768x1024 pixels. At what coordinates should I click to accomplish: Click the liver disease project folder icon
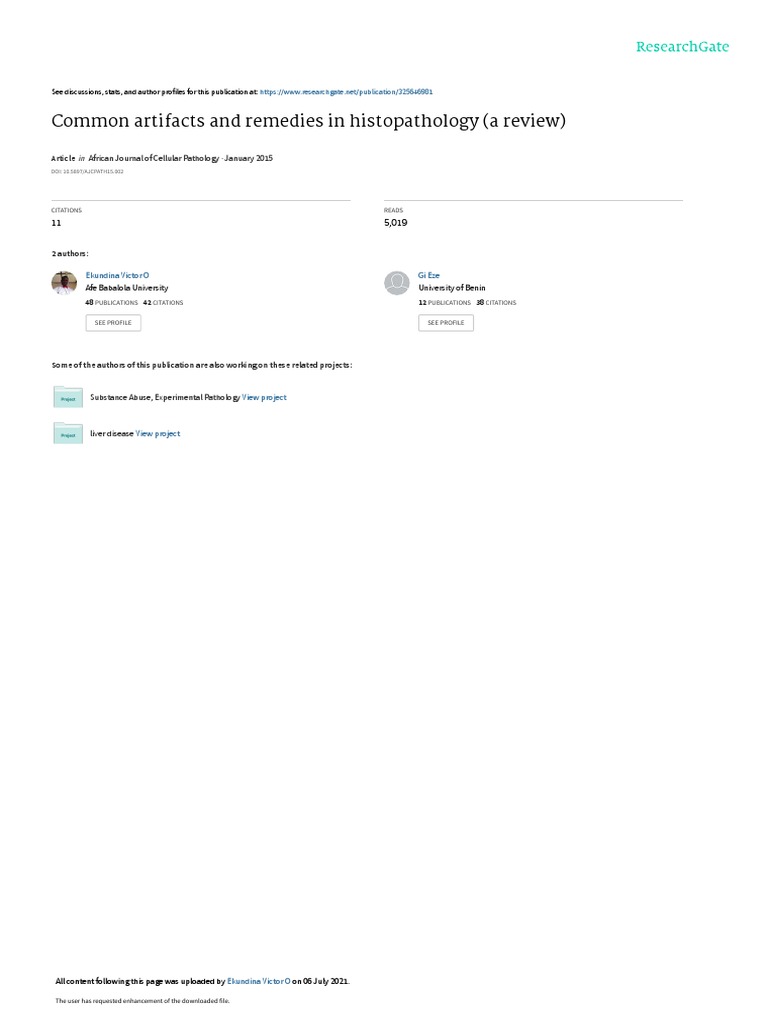click(68, 433)
